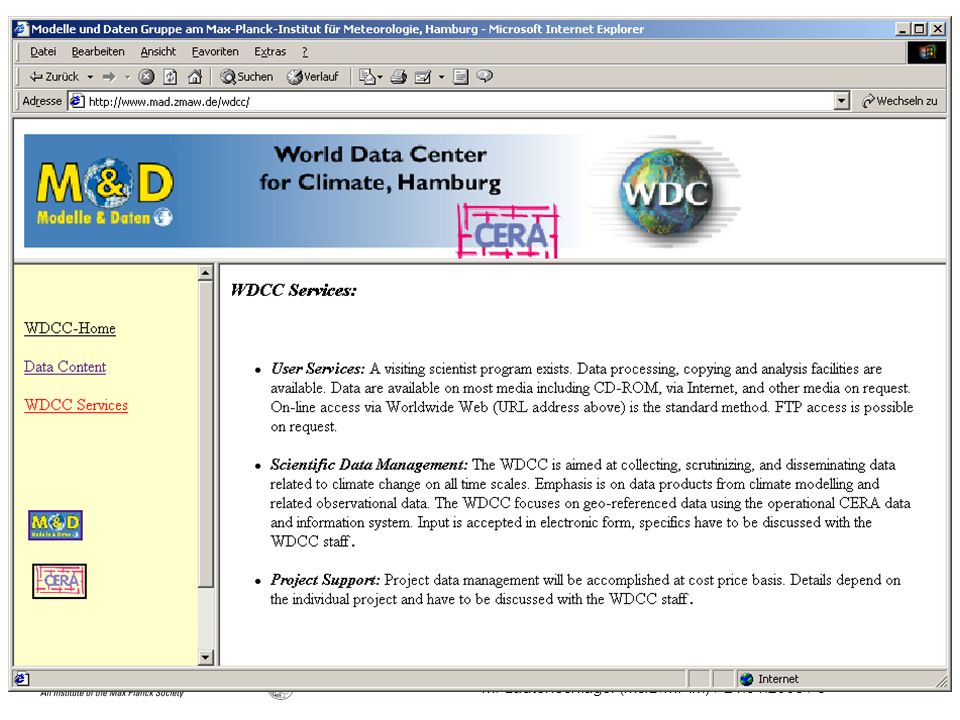Click the Discuss toolbar icon
The height and width of the screenshot is (720, 960).
click(x=460, y=77)
